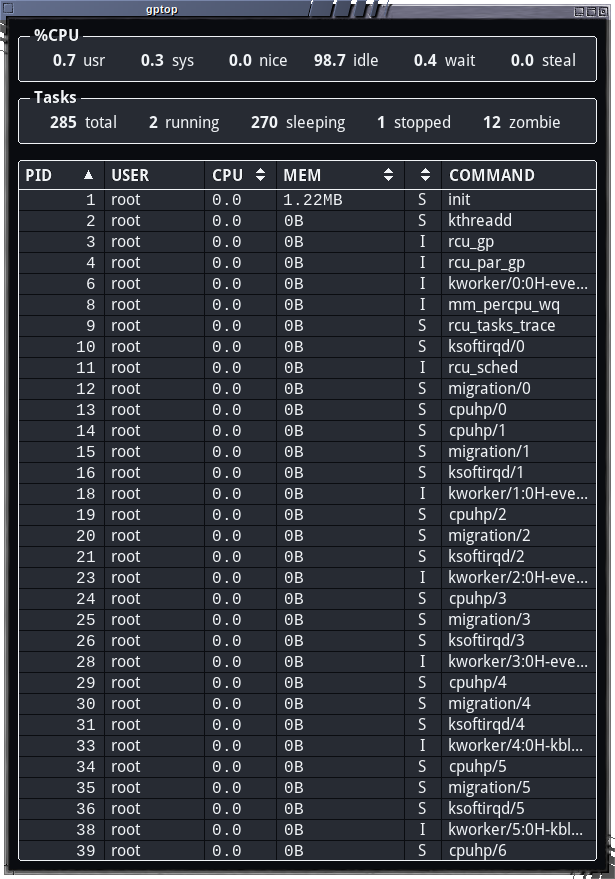615x879 pixels.
Task: Select the cpuhp/0 process
Action: [307, 410]
